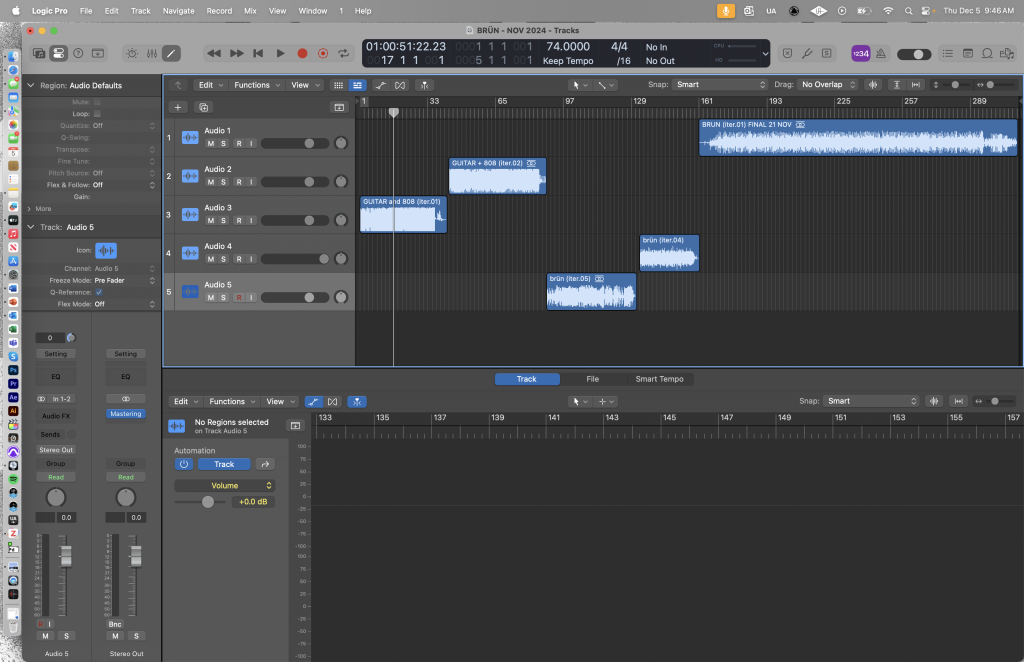The height and width of the screenshot is (662, 1024).
Task: Switch to the File editor tab
Action: (592, 379)
